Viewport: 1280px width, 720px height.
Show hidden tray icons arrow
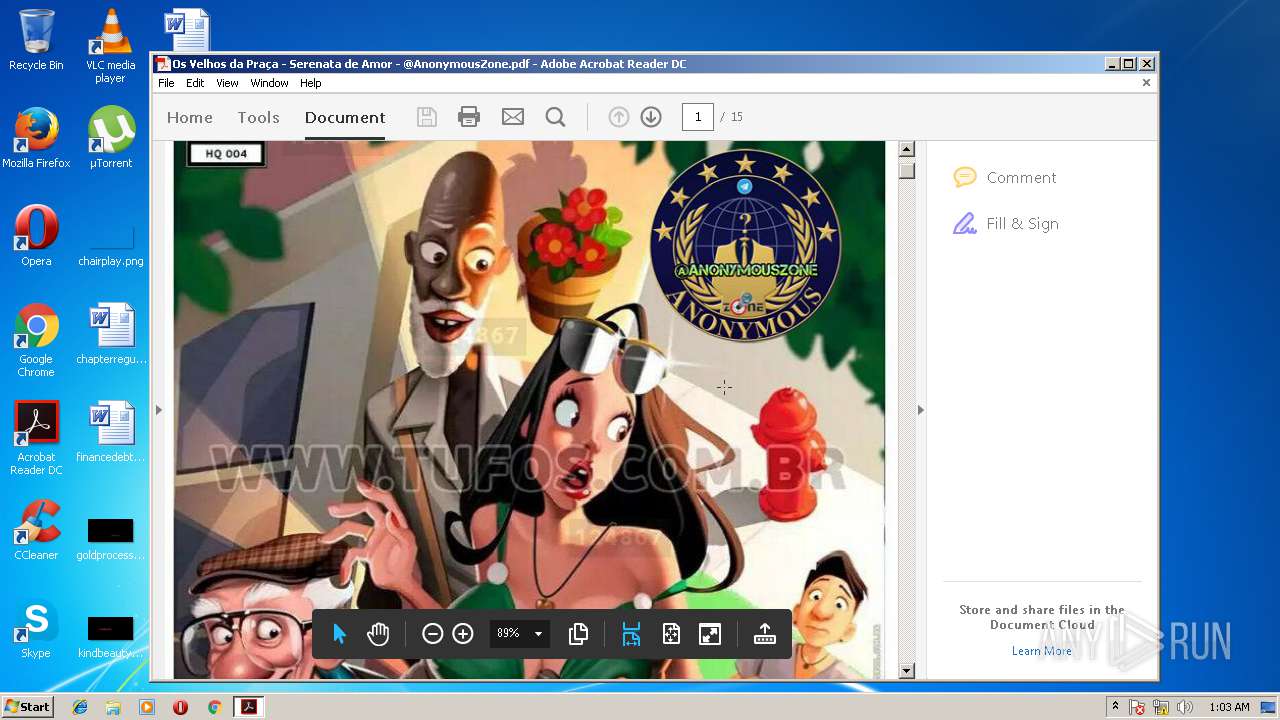1115,707
